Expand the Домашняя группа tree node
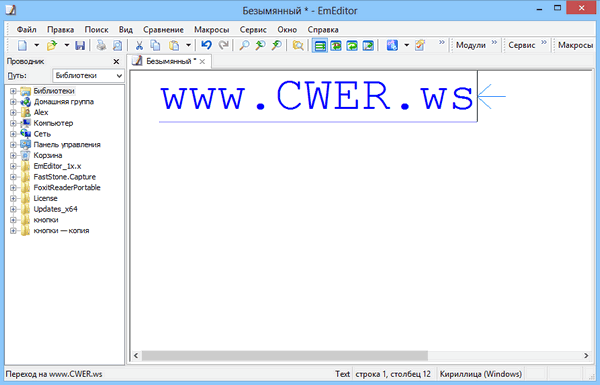The image size is (600, 385). [x=13, y=102]
